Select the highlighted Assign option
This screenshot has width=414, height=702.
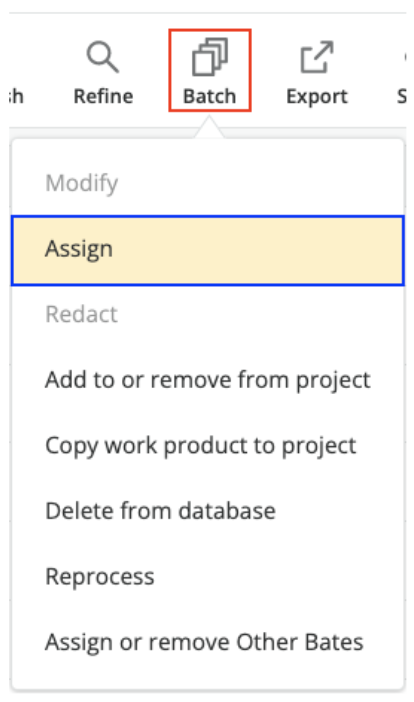(208, 250)
